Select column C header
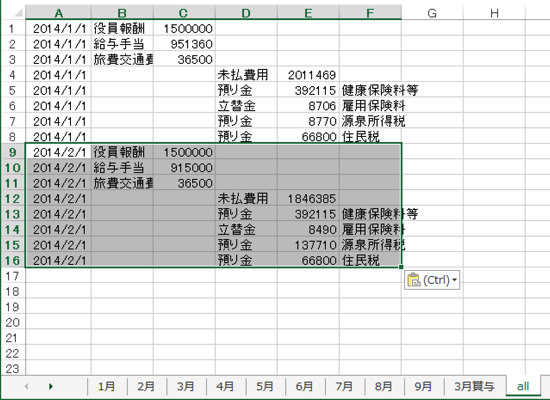The width and height of the screenshot is (550, 400). pyautogui.click(x=184, y=13)
